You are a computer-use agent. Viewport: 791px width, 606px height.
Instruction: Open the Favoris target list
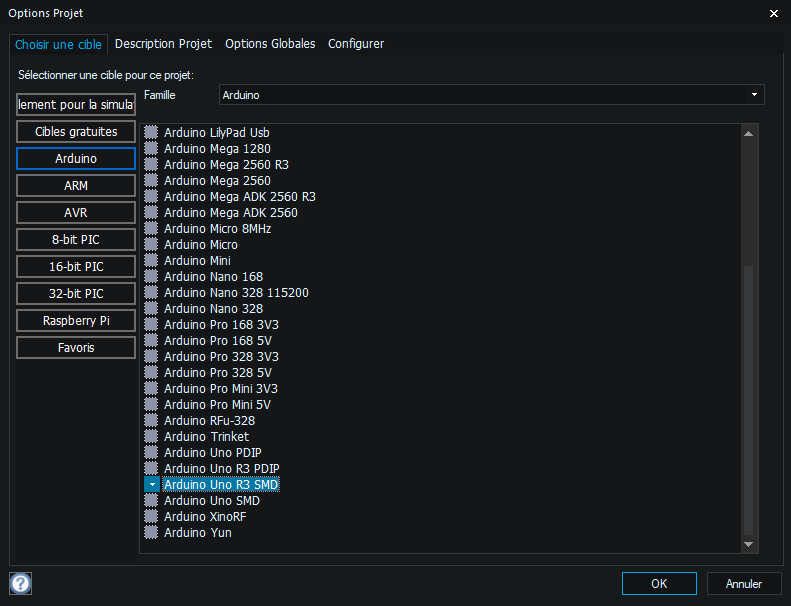(x=76, y=348)
